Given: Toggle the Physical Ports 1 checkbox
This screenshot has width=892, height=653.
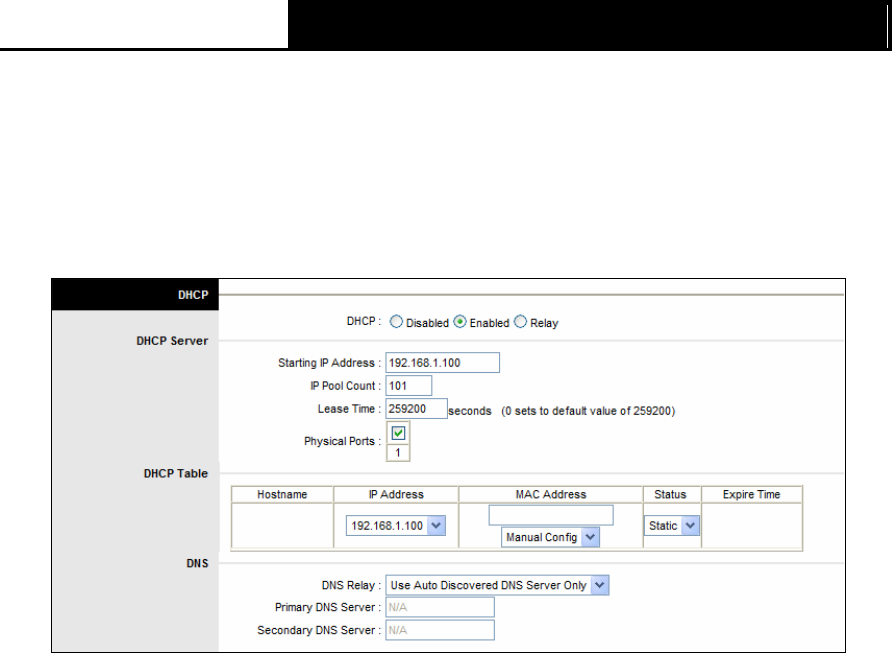Looking at the screenshot, I should 398,433.
